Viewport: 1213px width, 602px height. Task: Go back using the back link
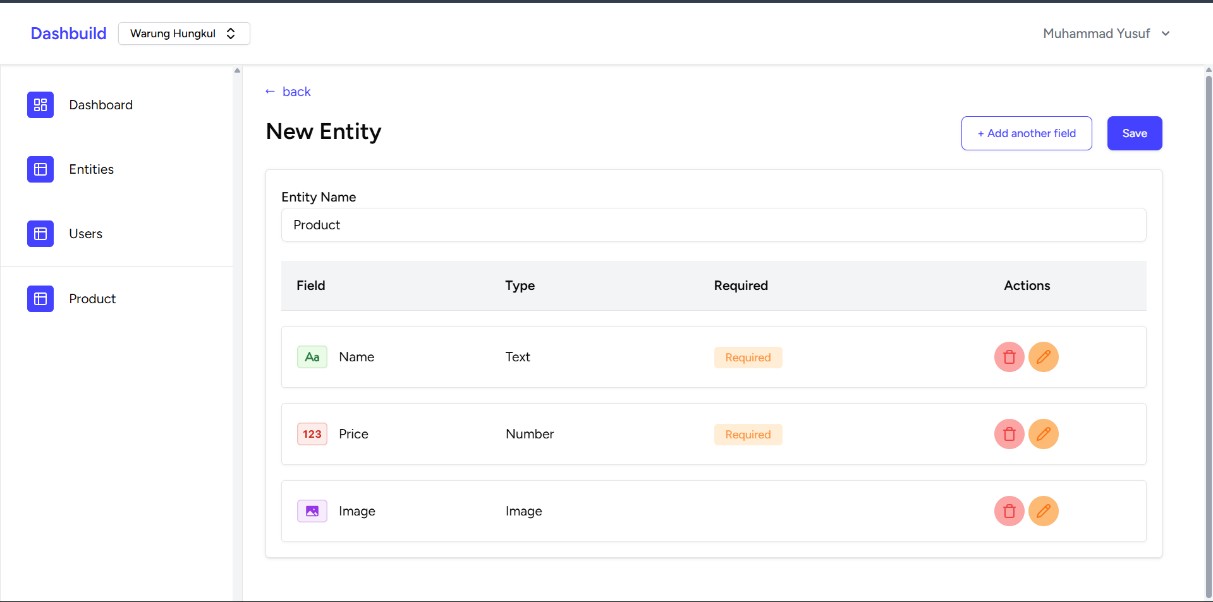[288, 92]
